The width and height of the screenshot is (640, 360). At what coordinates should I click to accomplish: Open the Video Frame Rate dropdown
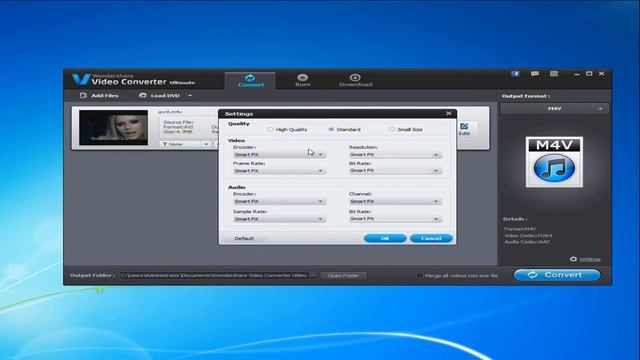coord(279,171)
